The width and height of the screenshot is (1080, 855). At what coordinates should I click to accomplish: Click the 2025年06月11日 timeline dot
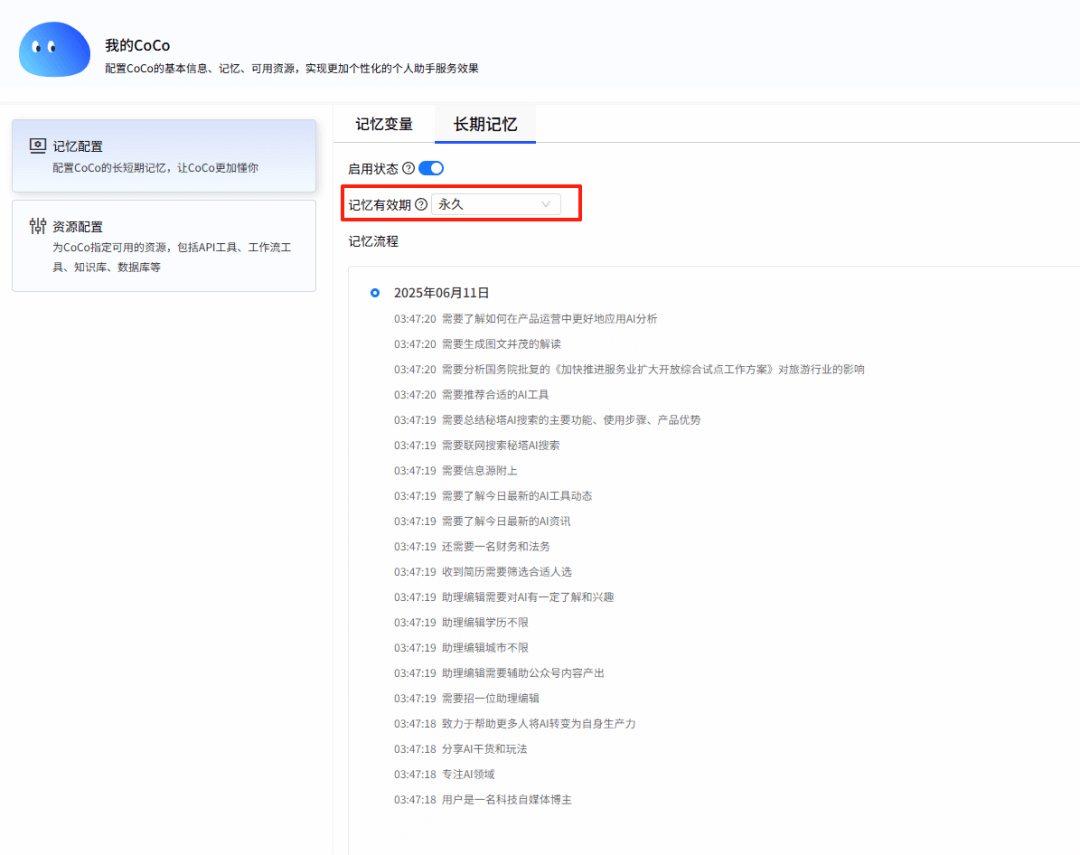(375, 293)
